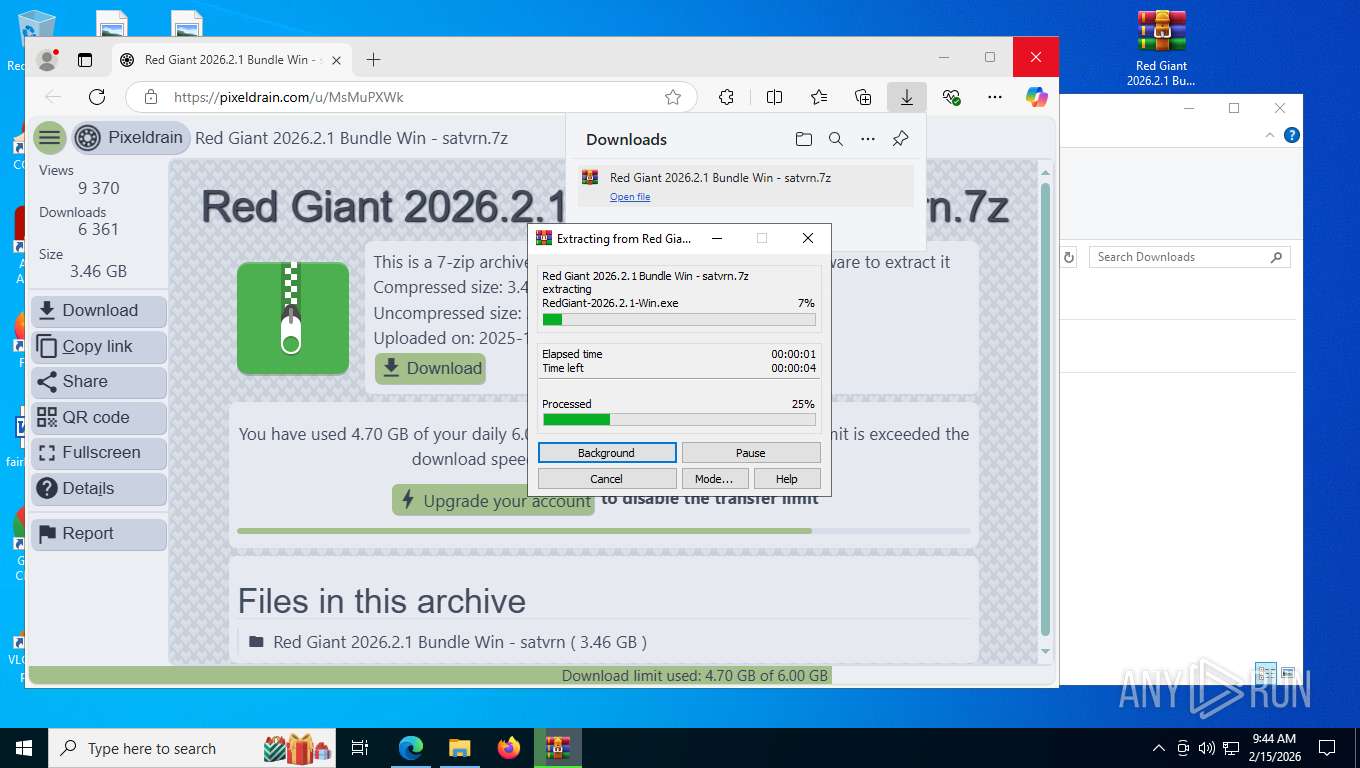Open Task View on taskbar

360,748
